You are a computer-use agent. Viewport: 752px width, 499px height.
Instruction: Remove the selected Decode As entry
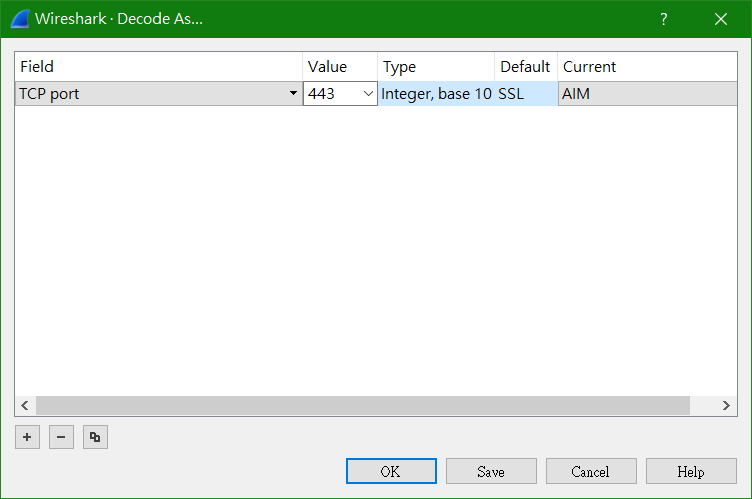point(61,437)
